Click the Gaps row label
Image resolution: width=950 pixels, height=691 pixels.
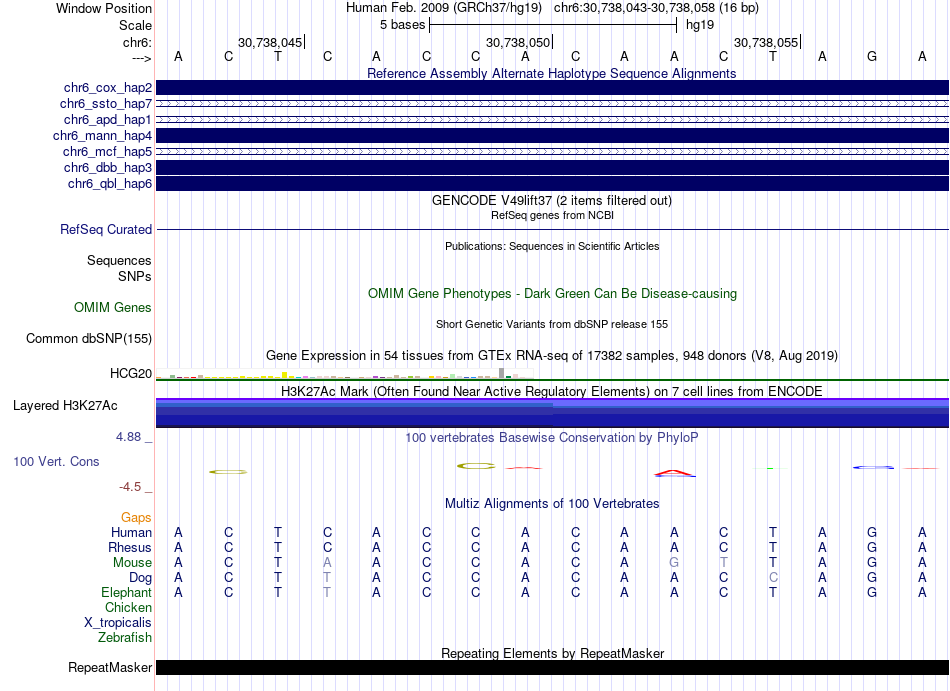tap(136, 517)
